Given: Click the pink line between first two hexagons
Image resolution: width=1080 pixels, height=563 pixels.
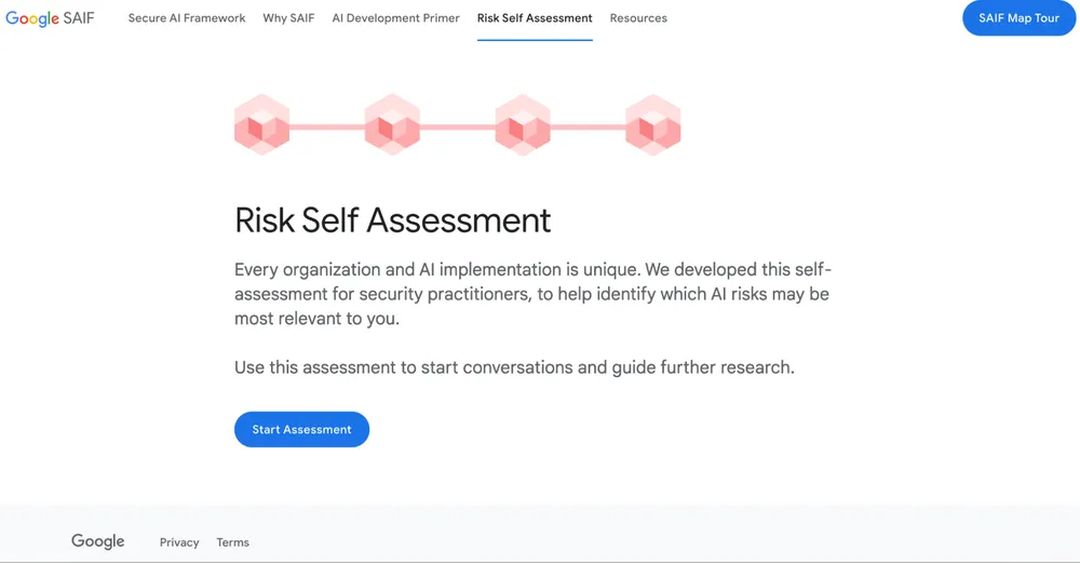Looking at the screenshot, I should coord(327,127).
